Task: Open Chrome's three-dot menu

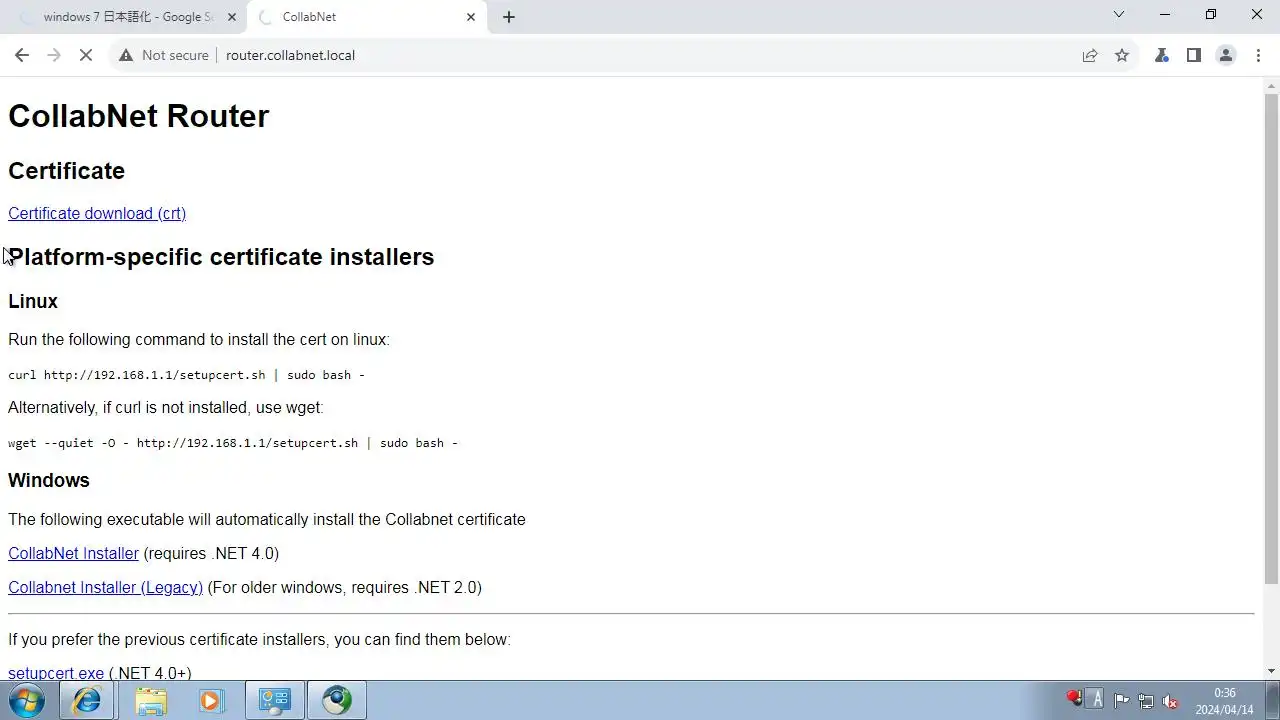Action: 1258,55
